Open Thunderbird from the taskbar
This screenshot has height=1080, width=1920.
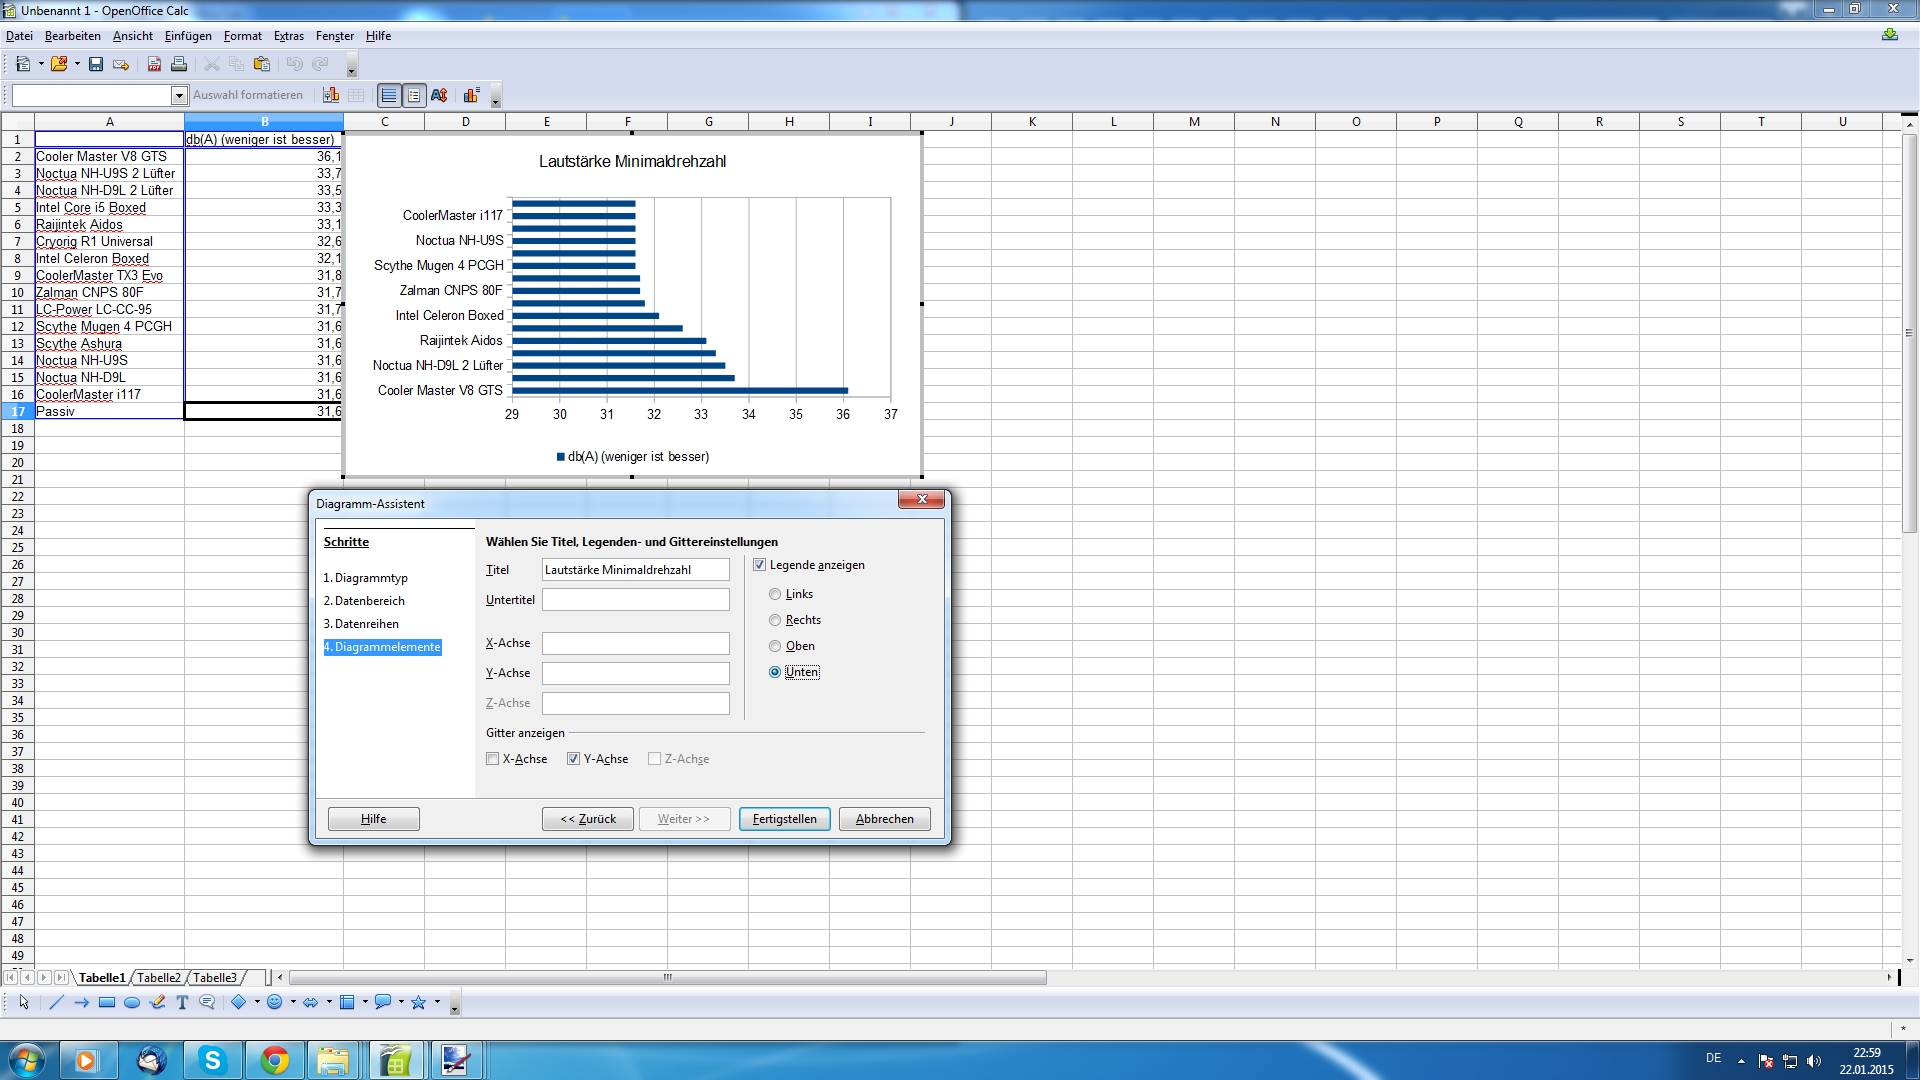(x=151, y=1060)
